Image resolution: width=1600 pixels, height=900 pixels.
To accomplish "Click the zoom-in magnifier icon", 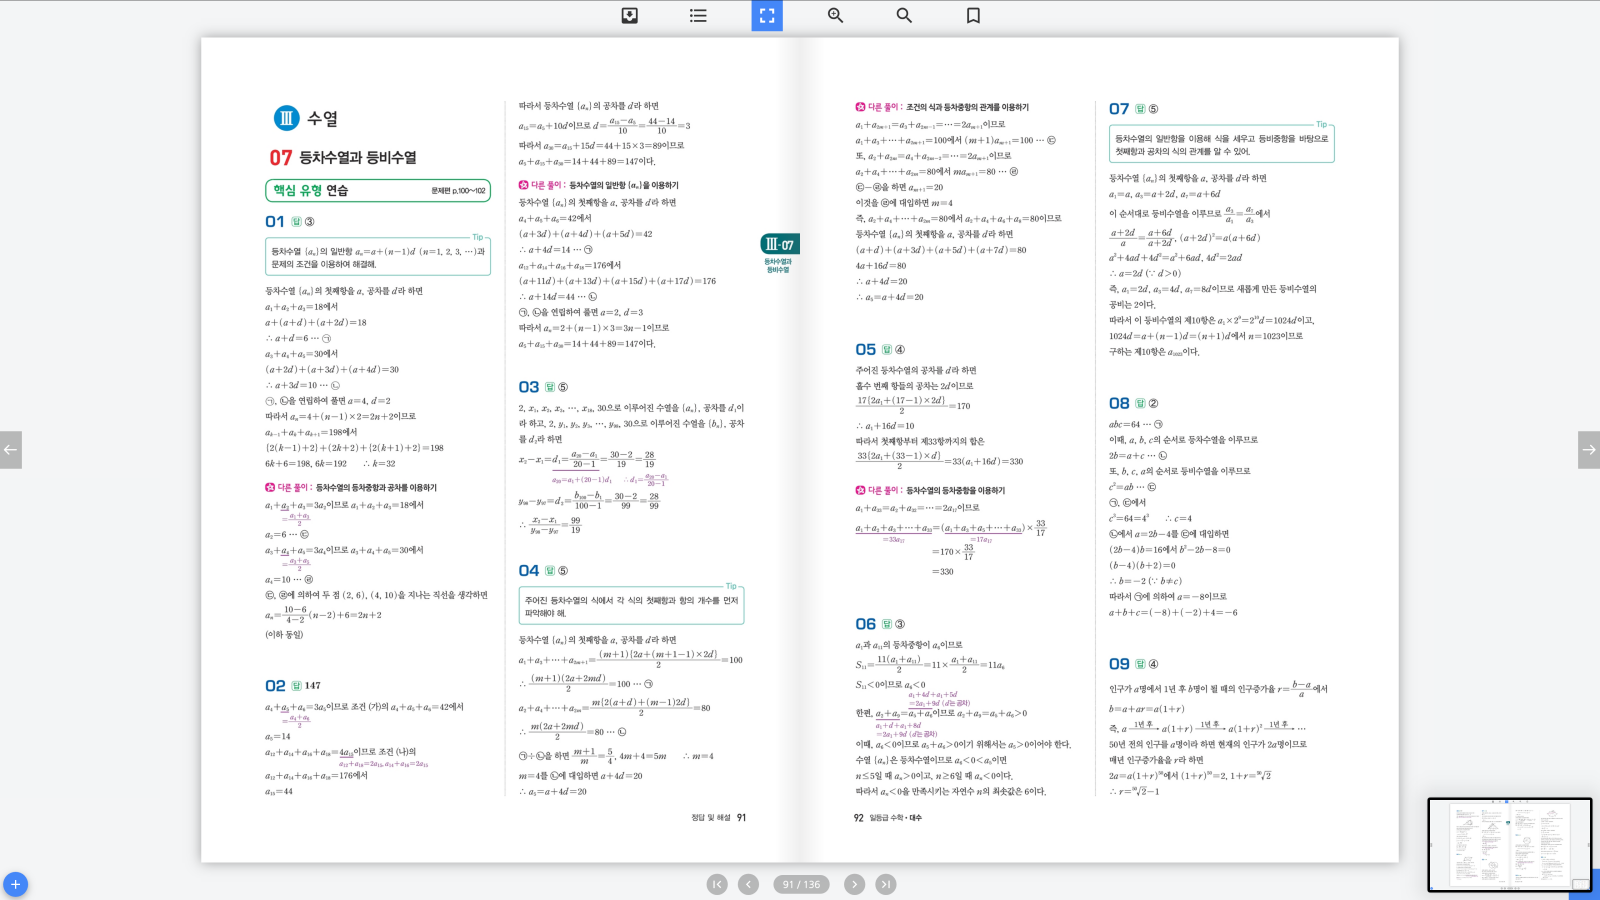I will pos(835,16).
